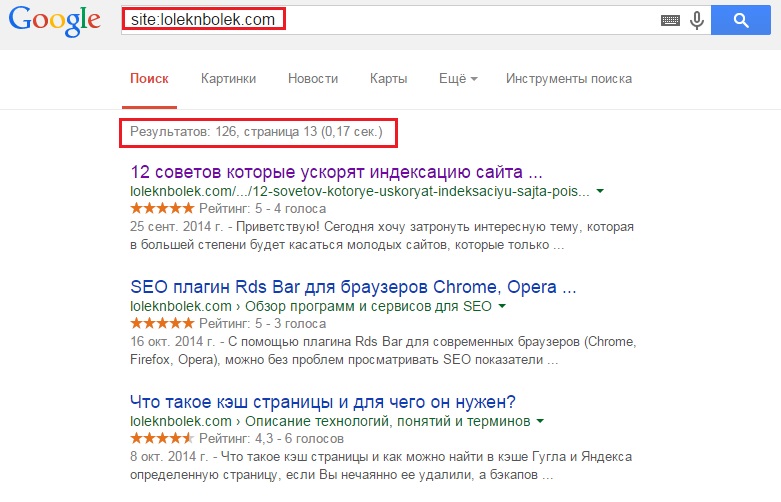Expand arrow after 'Обзор программ и сервисов для SEO'

(x=502, y=306)
